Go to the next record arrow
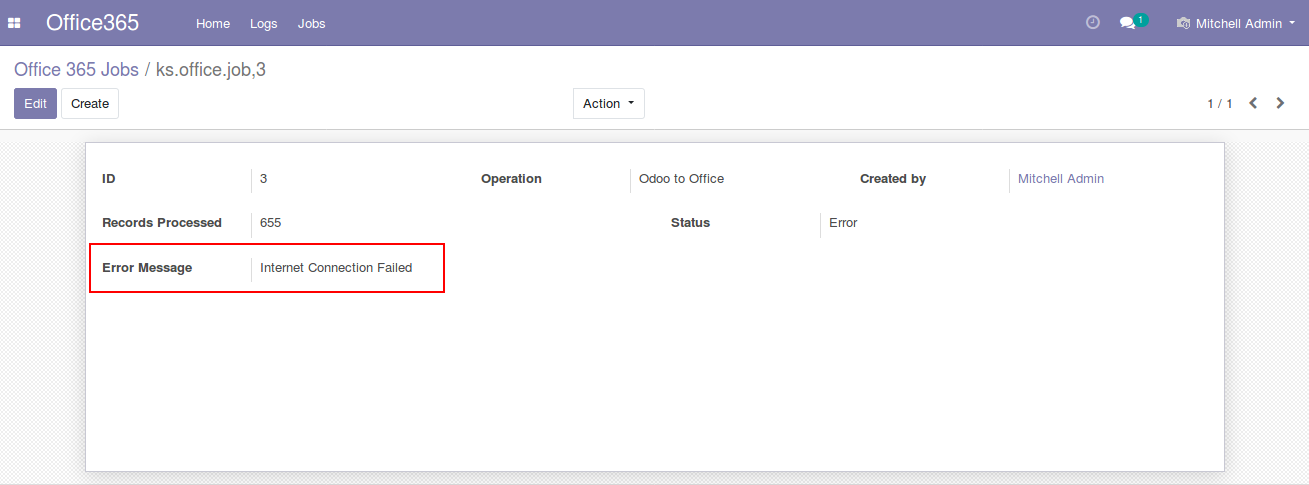 (1280, 103)
